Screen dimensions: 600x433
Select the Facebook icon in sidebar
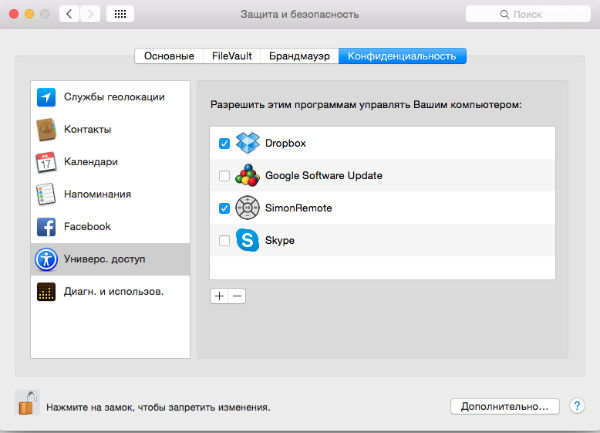click(46, 227)
